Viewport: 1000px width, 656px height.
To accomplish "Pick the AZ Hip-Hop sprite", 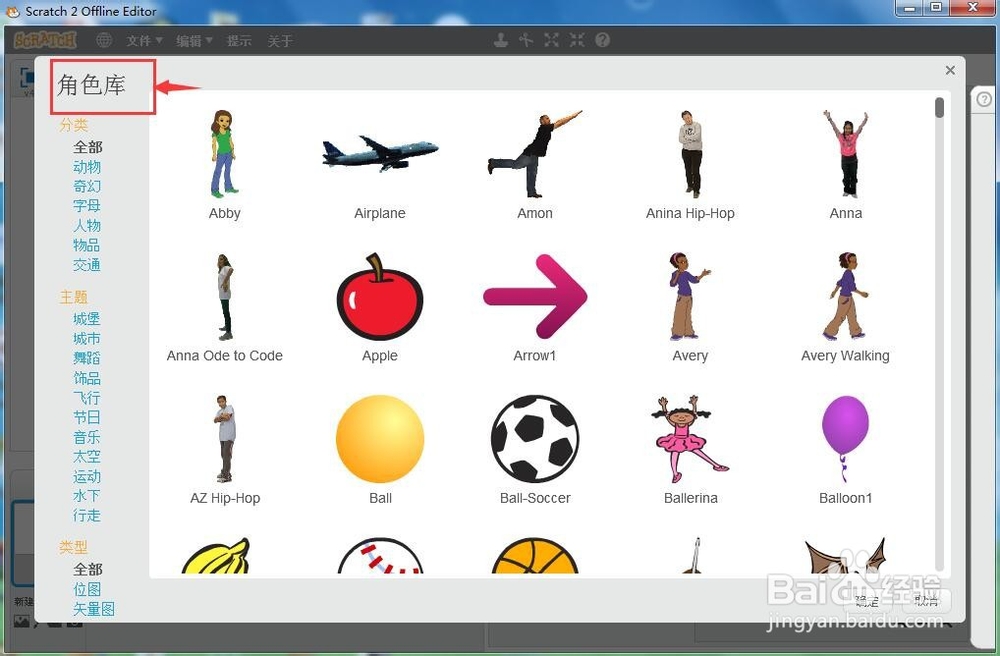I will [224, 439].
